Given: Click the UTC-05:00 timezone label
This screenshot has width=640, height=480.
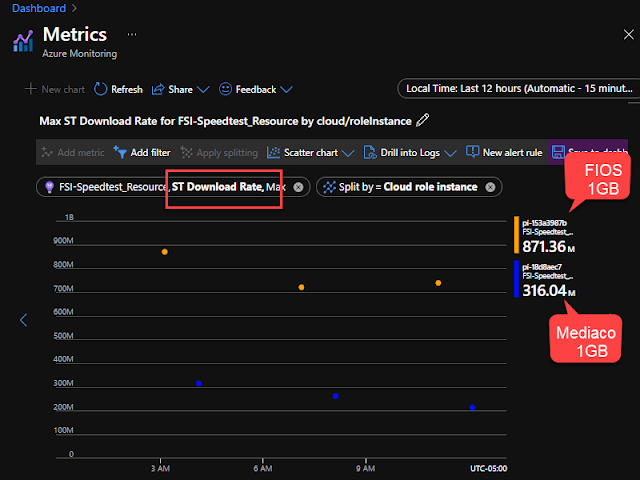Looking at the screenshot, I should pyautogui.click(x=489, y=469).
